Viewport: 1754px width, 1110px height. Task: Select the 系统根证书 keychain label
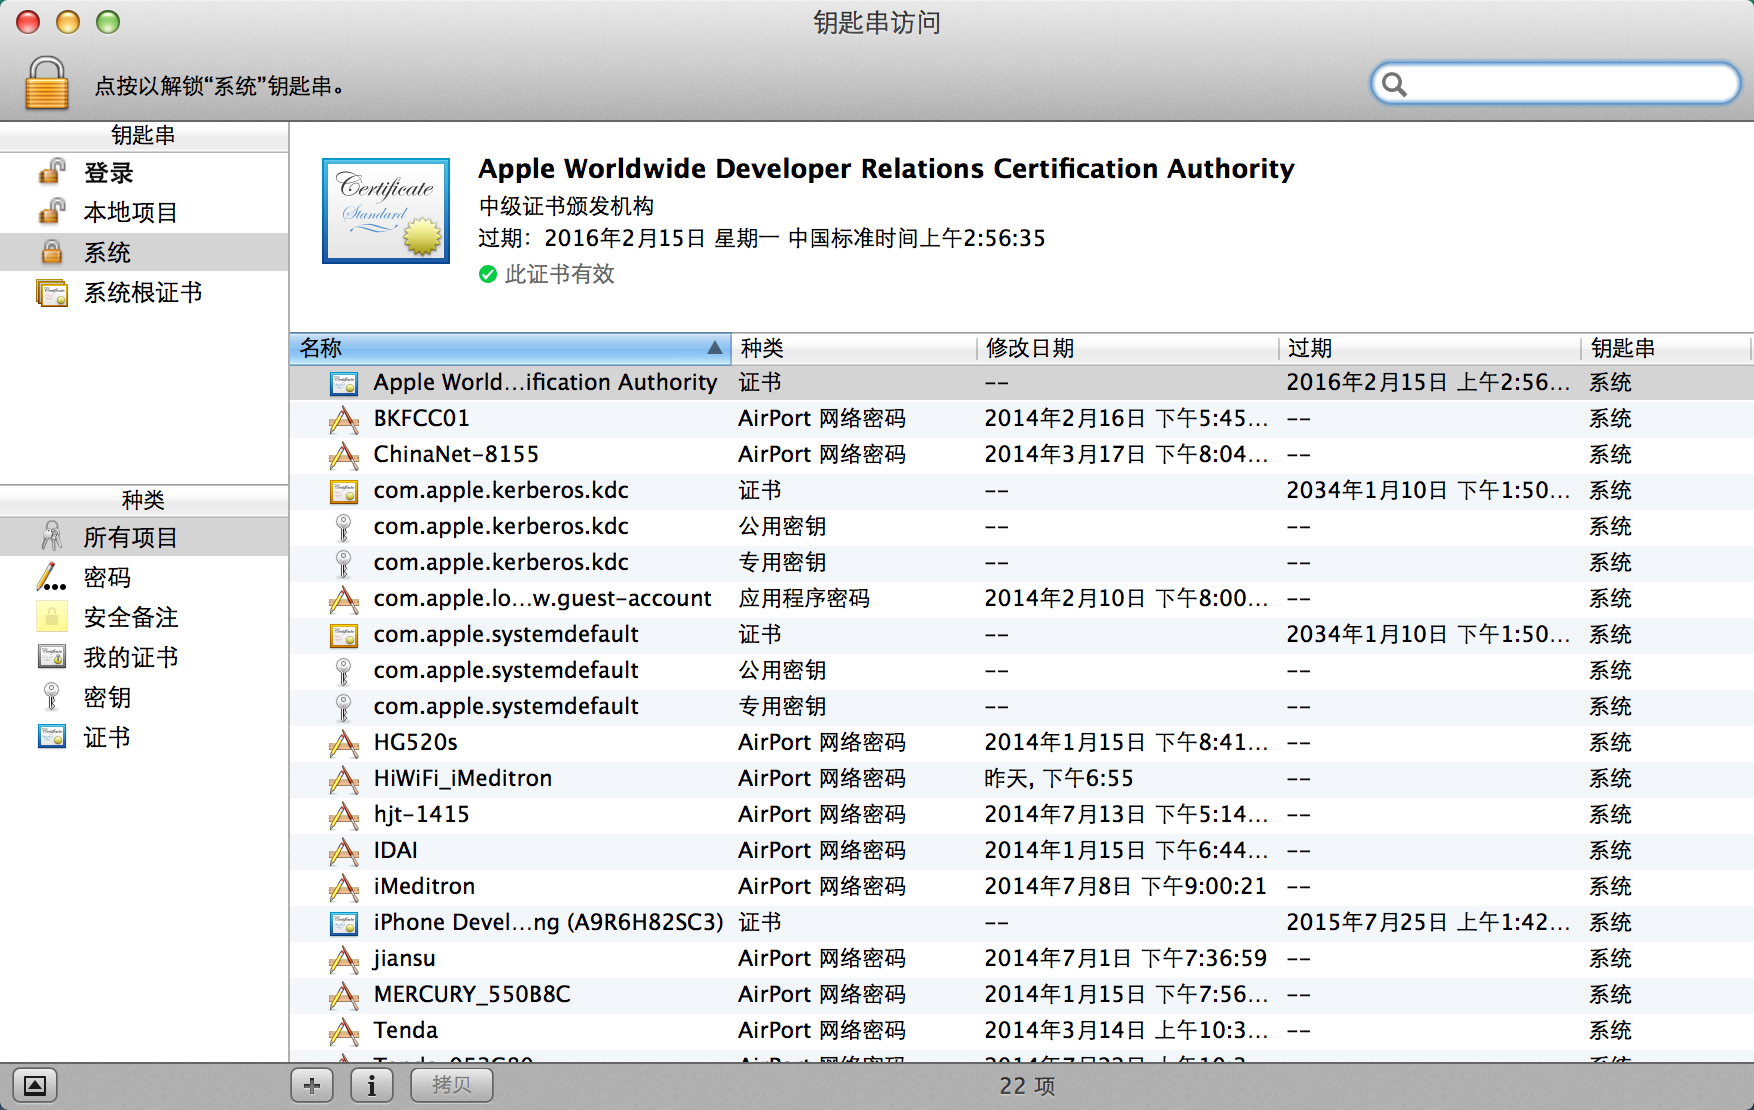point(143,293)
